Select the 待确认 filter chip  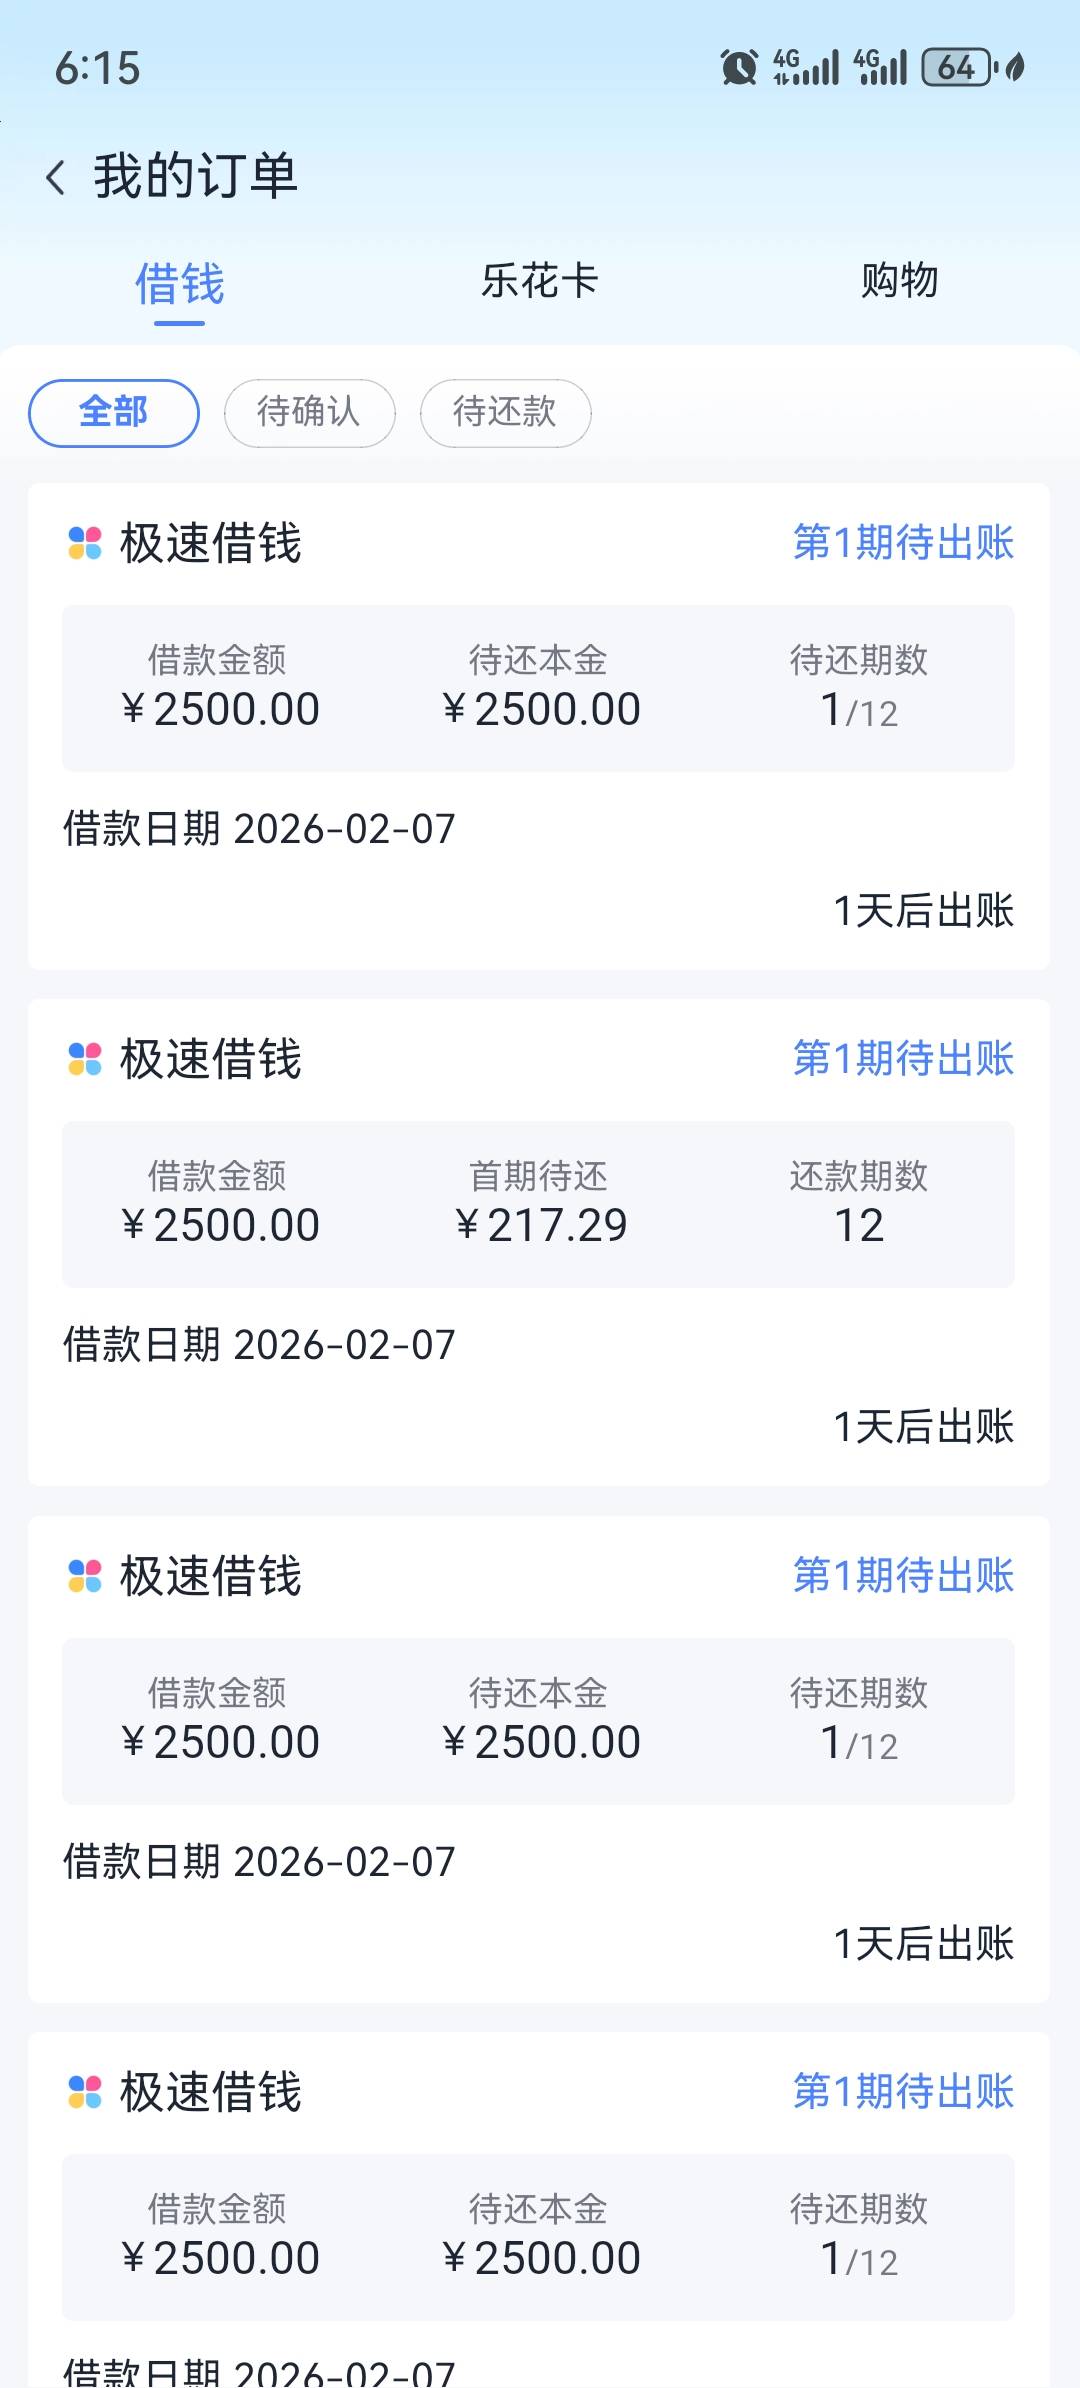pyautogui.click(x=309, y=412)
